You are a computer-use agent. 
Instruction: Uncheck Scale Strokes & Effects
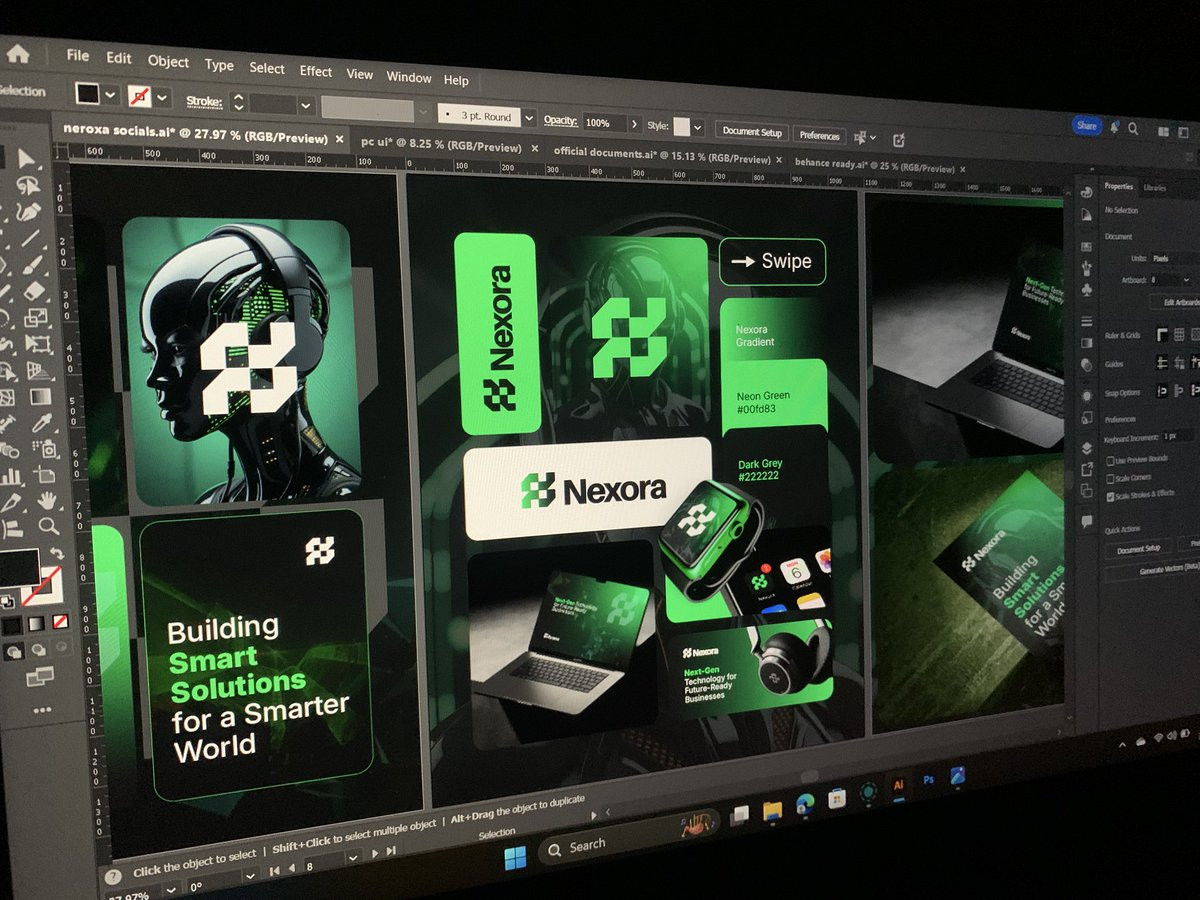coord(1111,496)
